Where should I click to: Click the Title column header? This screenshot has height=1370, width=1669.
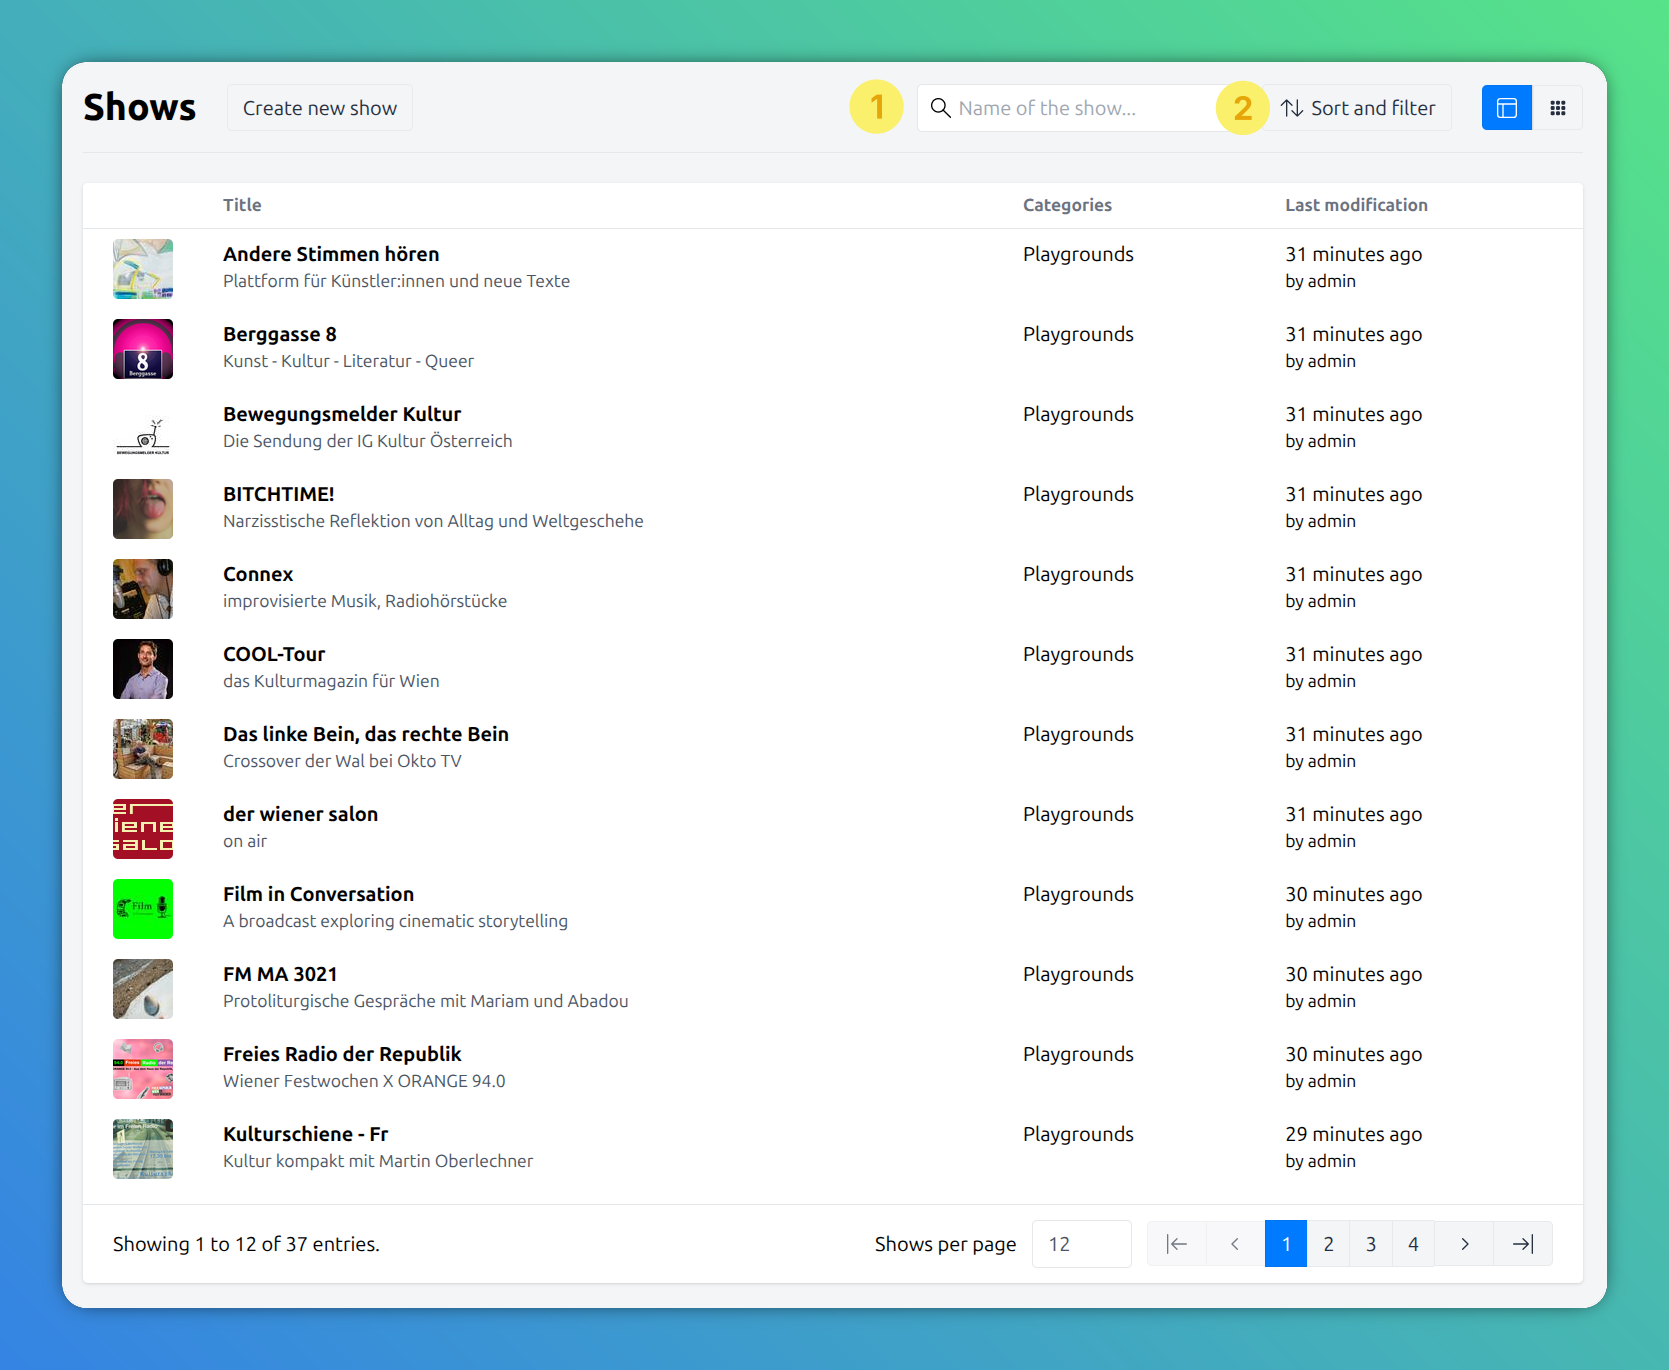[242, 205]
